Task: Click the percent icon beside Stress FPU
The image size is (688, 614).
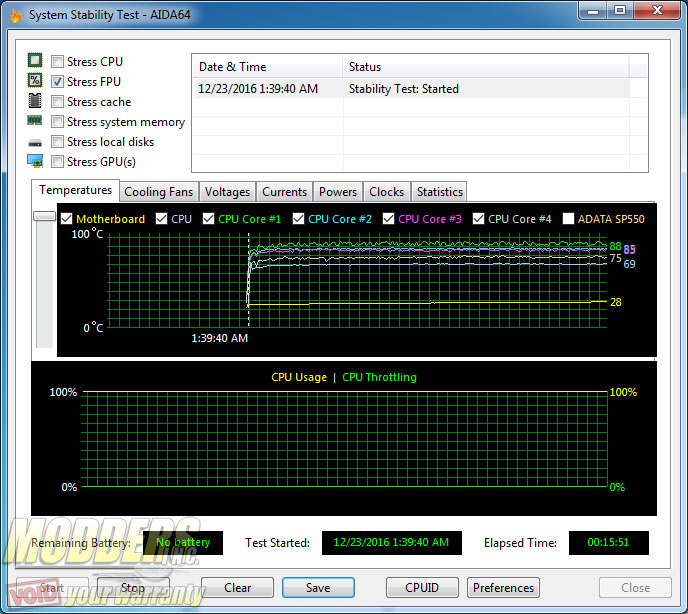Action: point(35,80)
